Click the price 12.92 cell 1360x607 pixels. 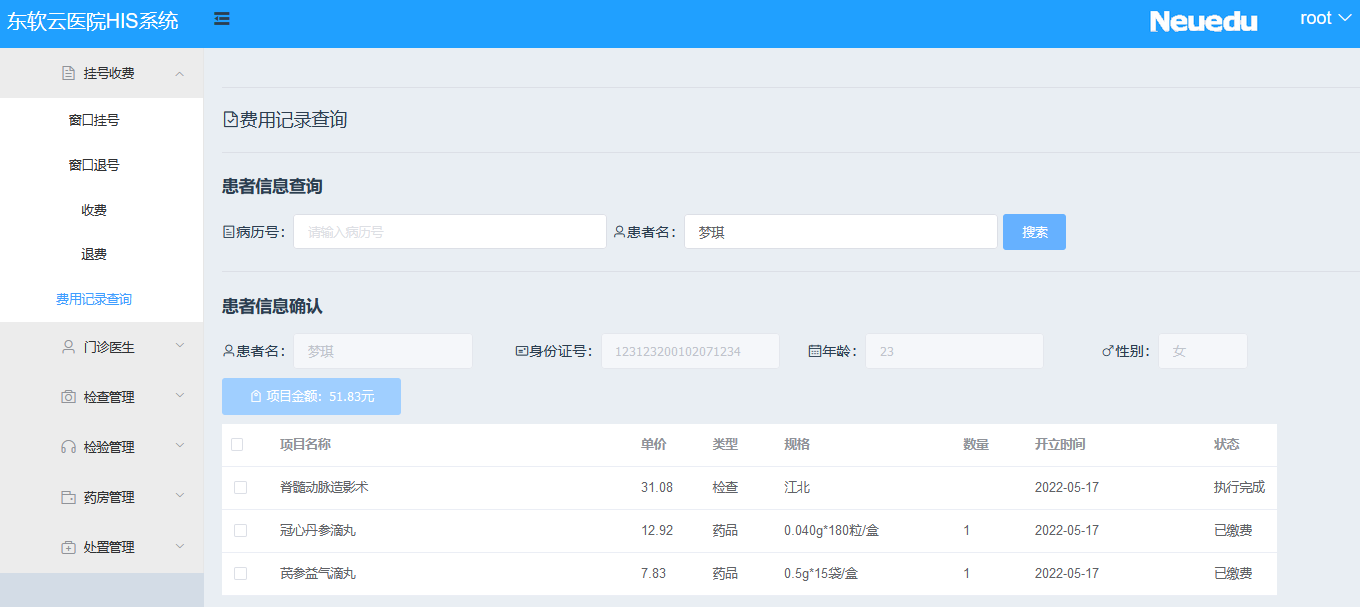point(657,531)
